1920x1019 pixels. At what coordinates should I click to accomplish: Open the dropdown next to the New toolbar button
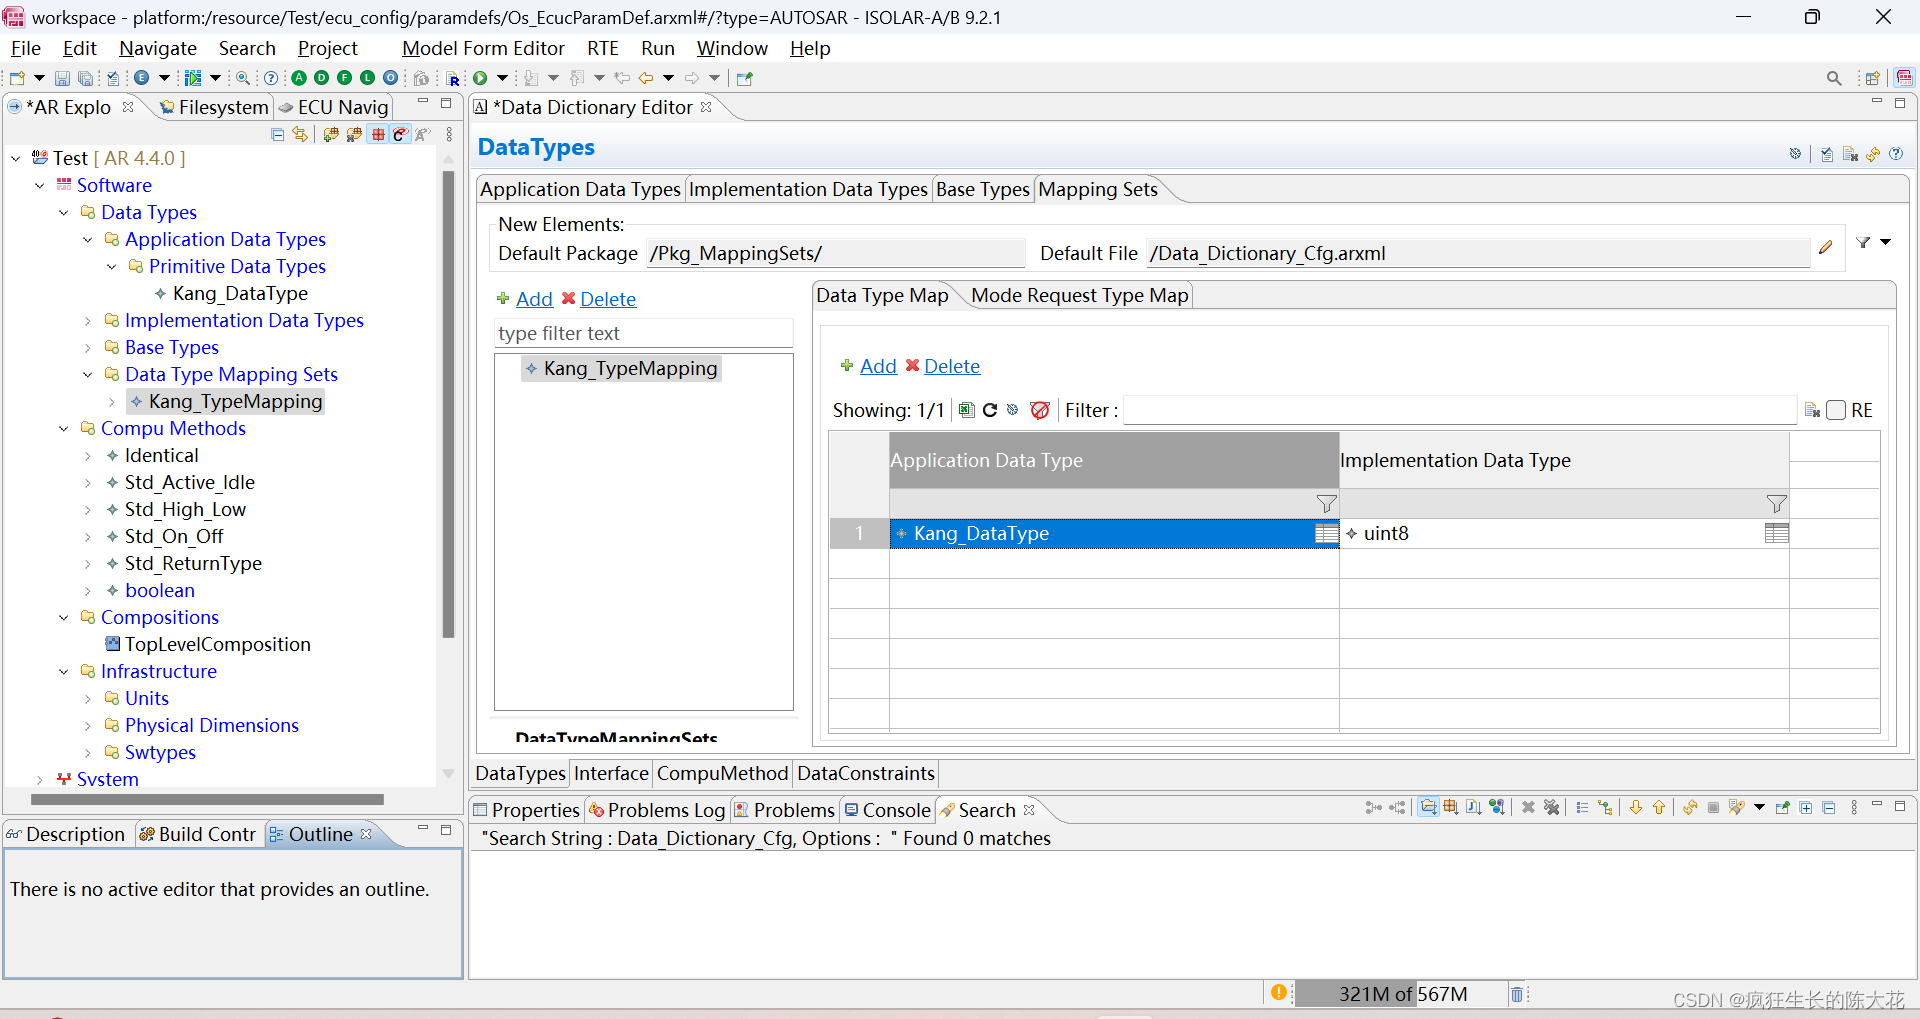[37, 78]
